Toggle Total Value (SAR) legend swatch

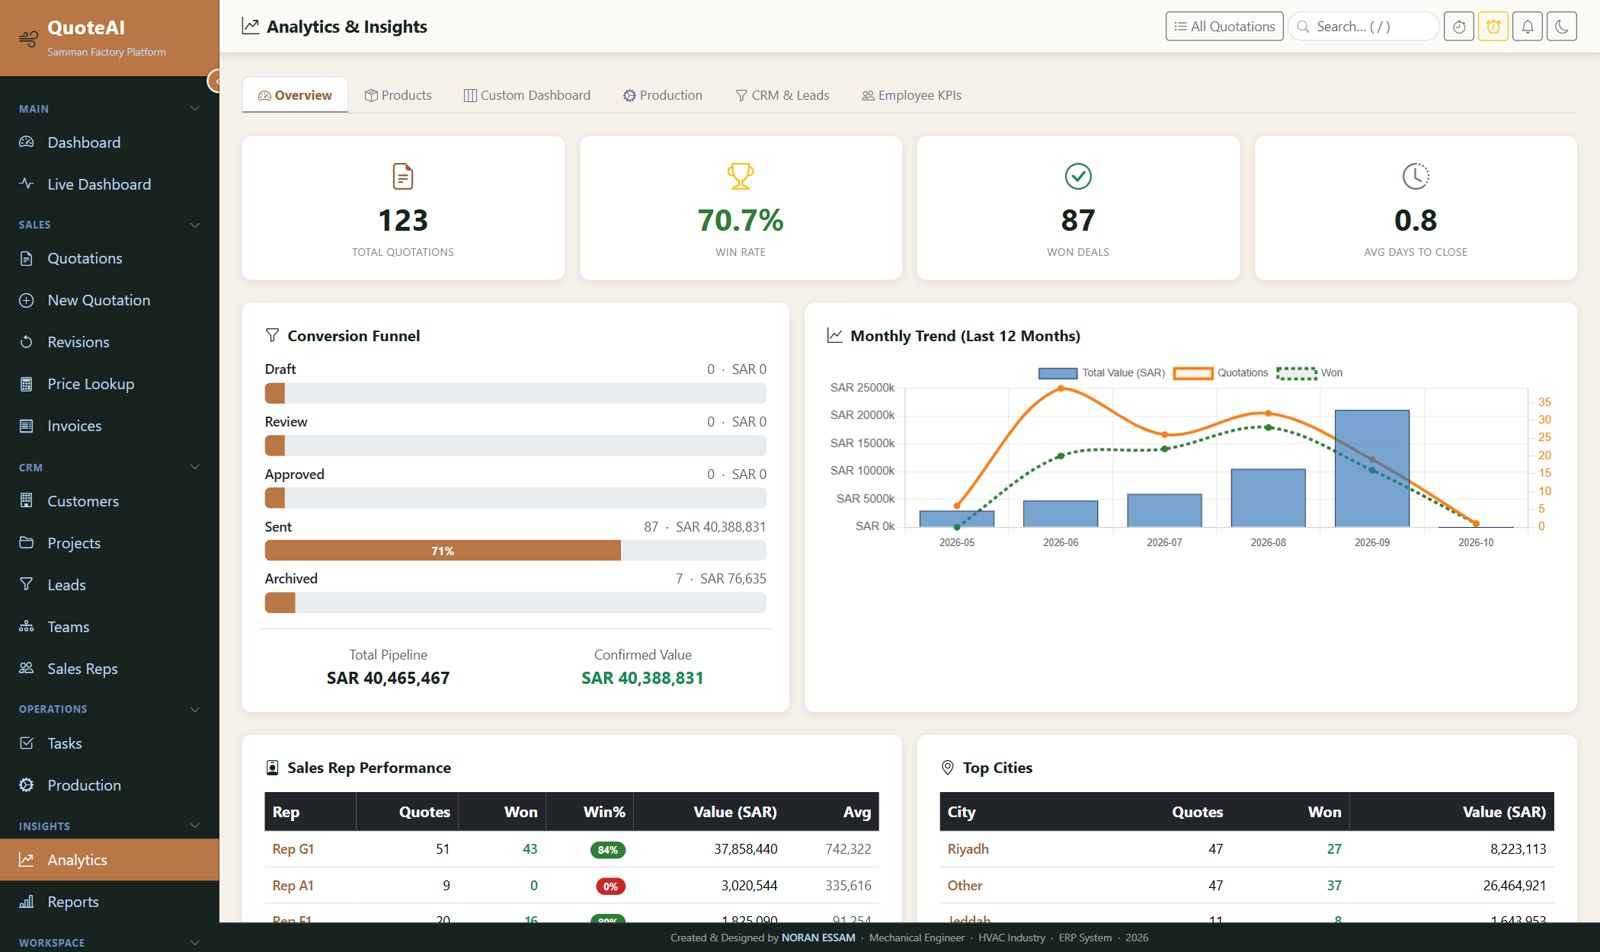[1058, 373]
